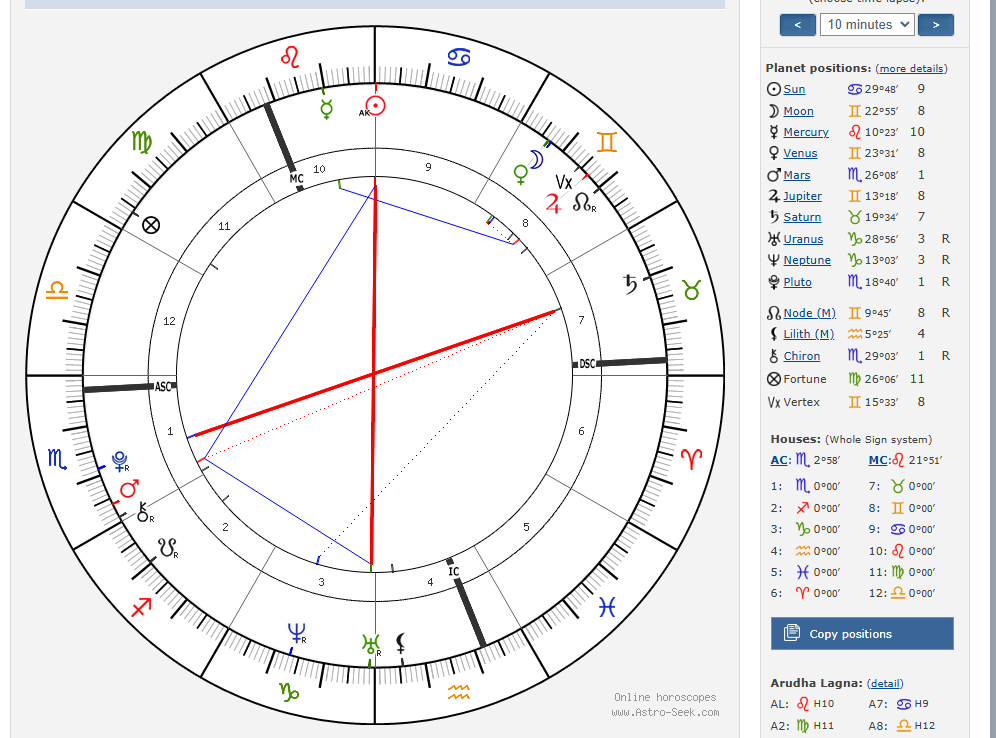Open the Moon planet link
Image resolution: width=996 pixels, height=738 pixels.
pos(798,111)
